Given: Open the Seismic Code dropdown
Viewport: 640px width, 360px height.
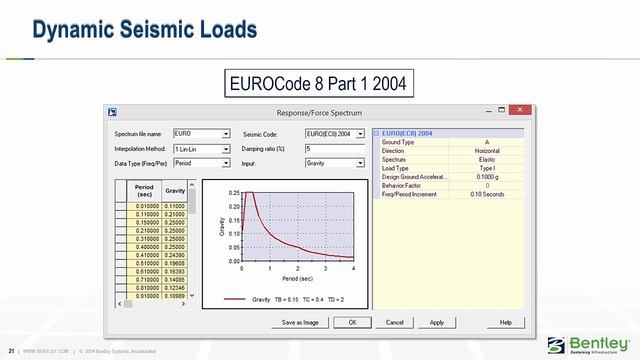Looking at the screenshot, I should tap(360, 134).
